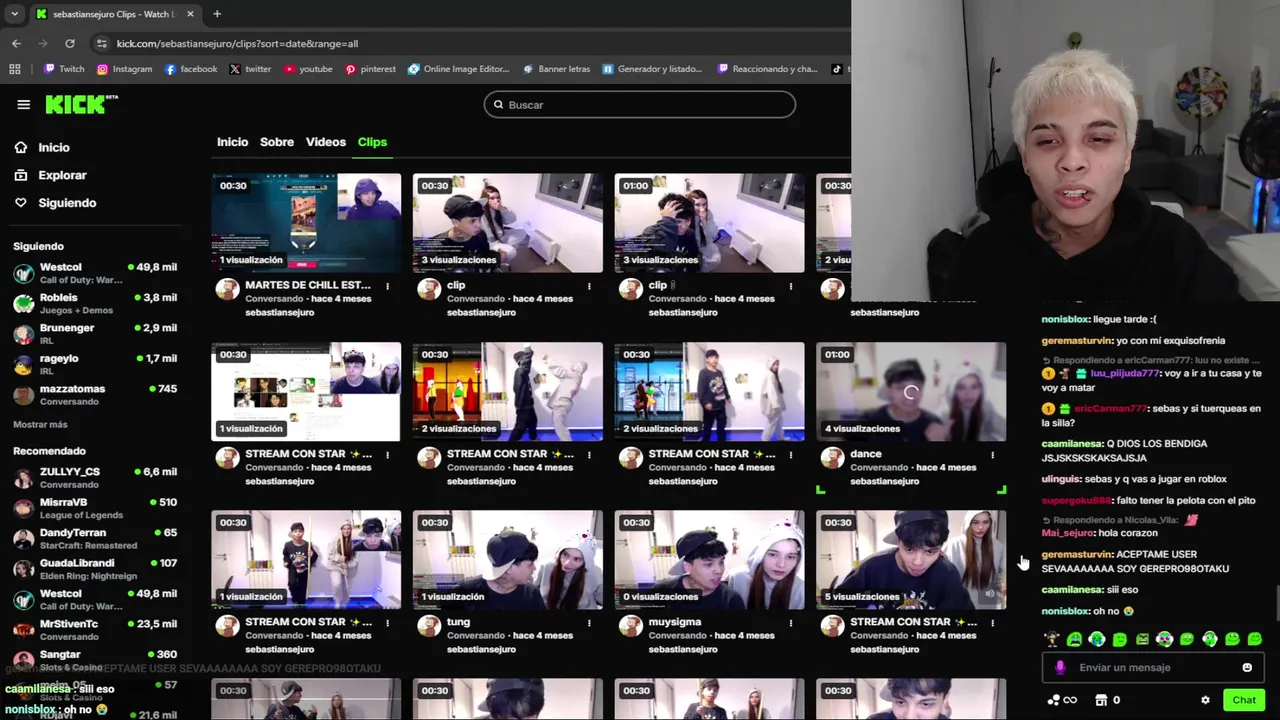Open options menu for MARTES DE CHILL clip
The image size is (1280, 720).
(x=387, y=287)
